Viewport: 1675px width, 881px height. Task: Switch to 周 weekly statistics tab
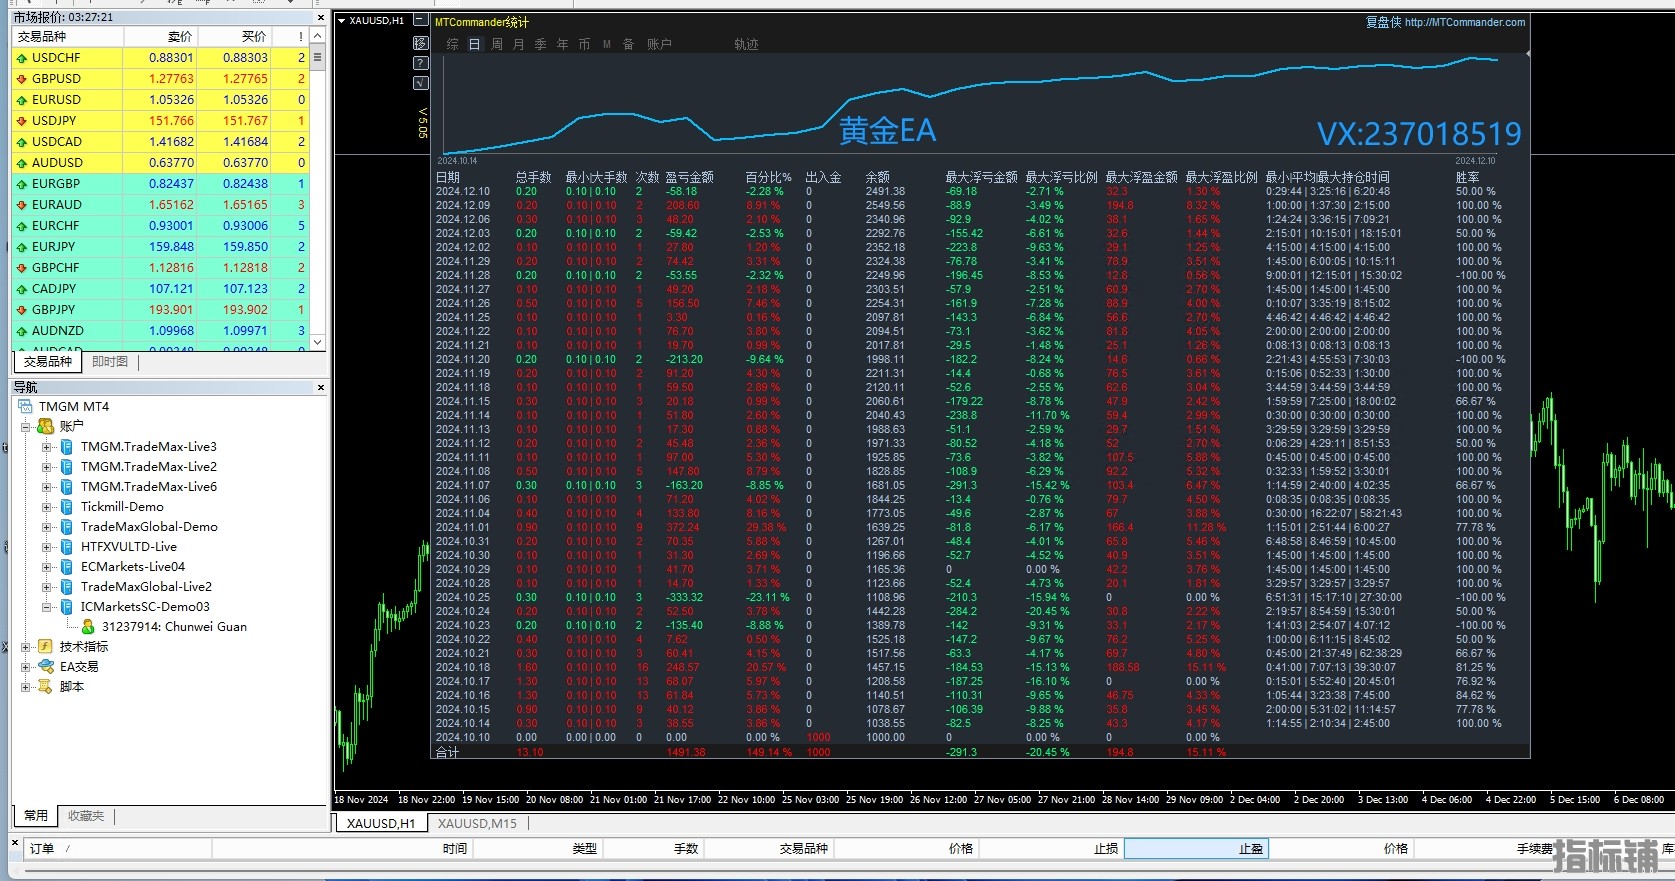(x=497, y=44)
